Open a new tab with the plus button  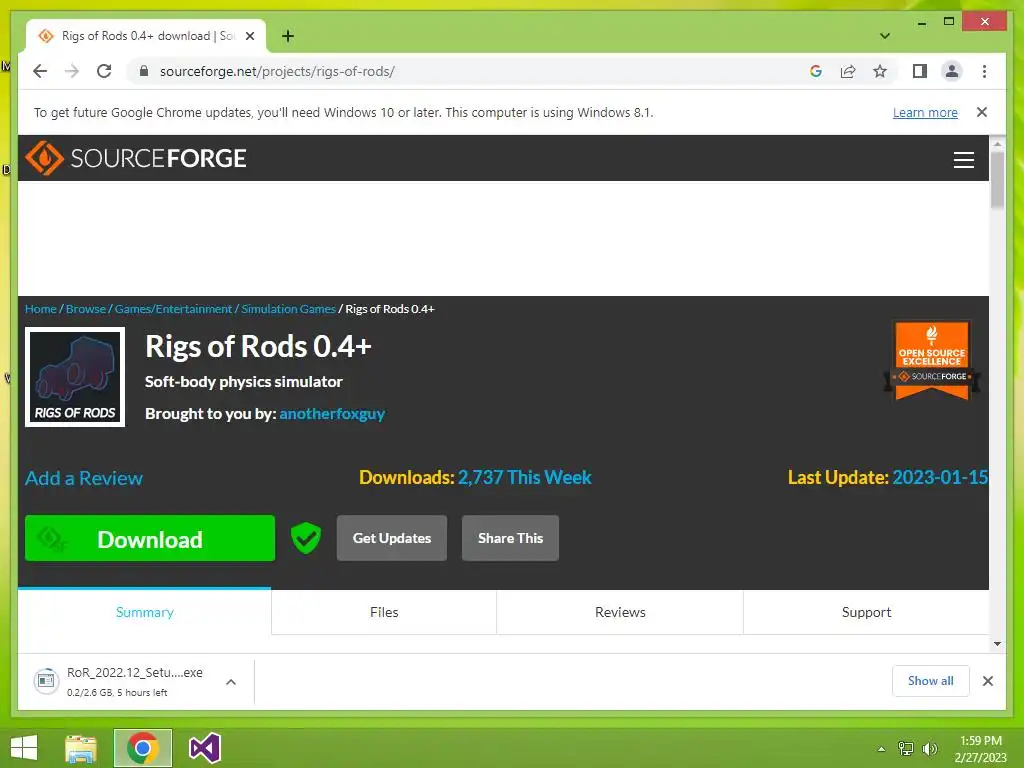287,36
